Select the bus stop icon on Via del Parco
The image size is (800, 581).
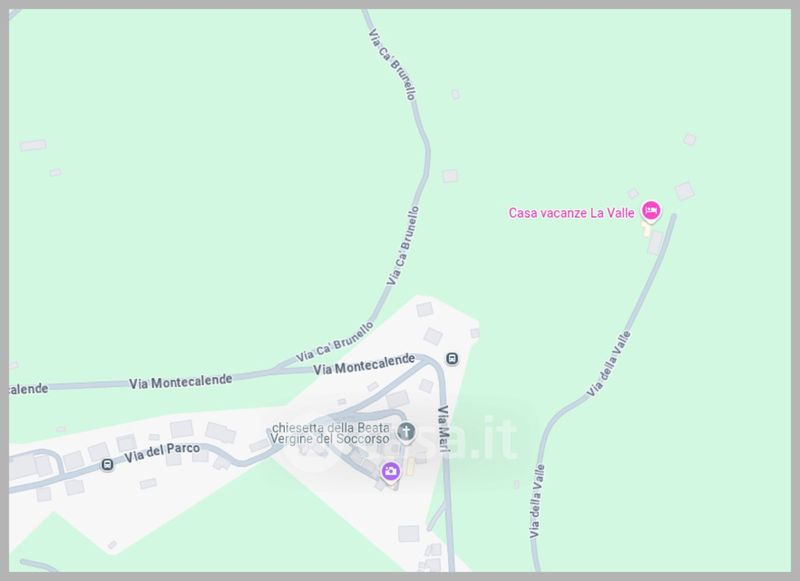[x=107, y=465]
